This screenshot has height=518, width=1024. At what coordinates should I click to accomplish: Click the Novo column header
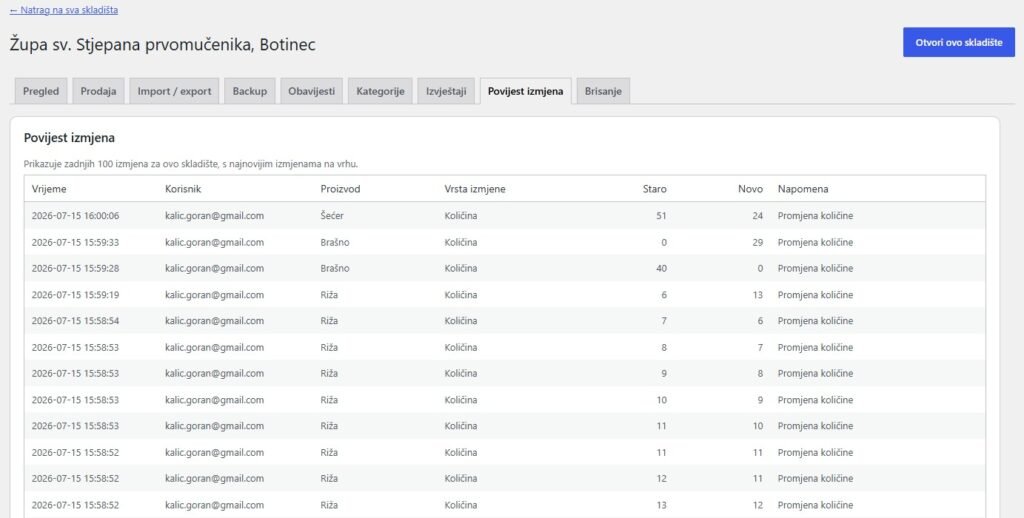click(x=750, y=189)
